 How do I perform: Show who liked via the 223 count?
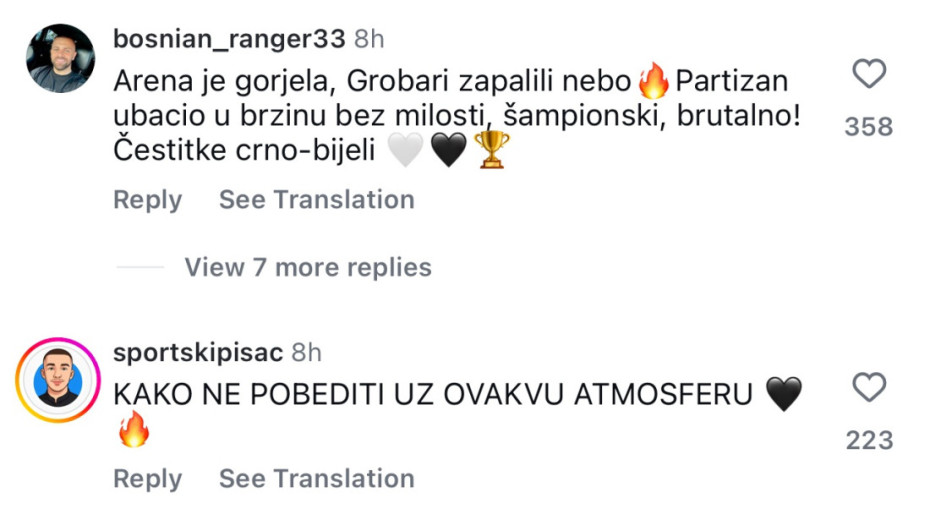click(868, 440)
